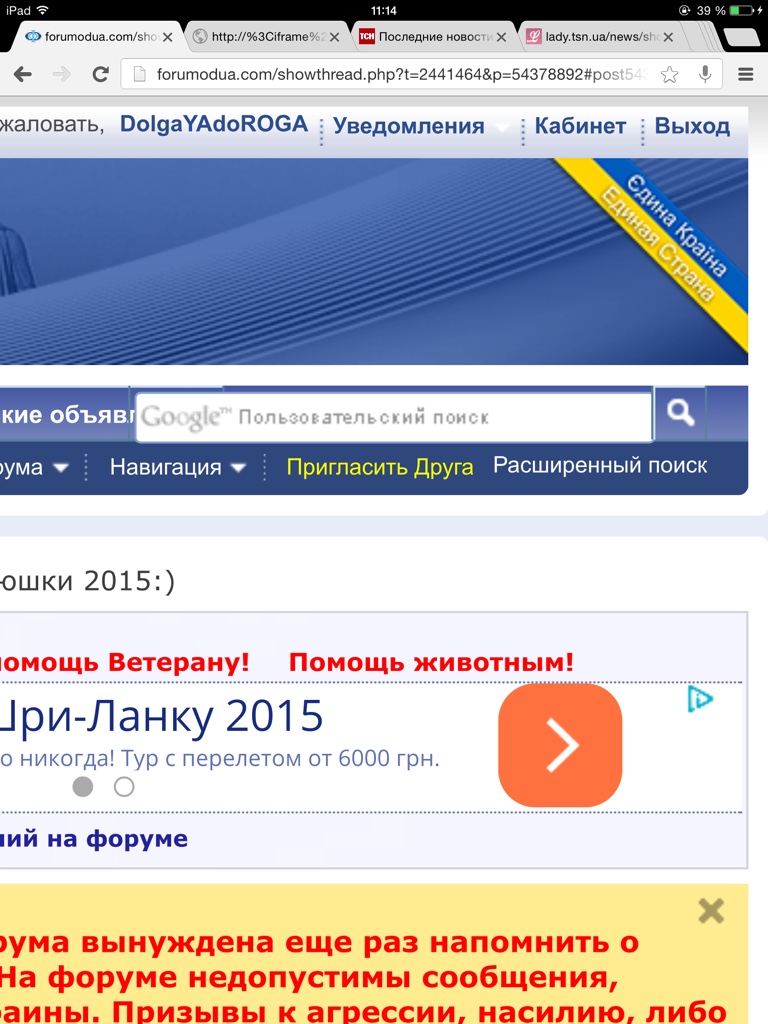Click the Выход logout link
The image size is (768, 1024).
point(692,127)
